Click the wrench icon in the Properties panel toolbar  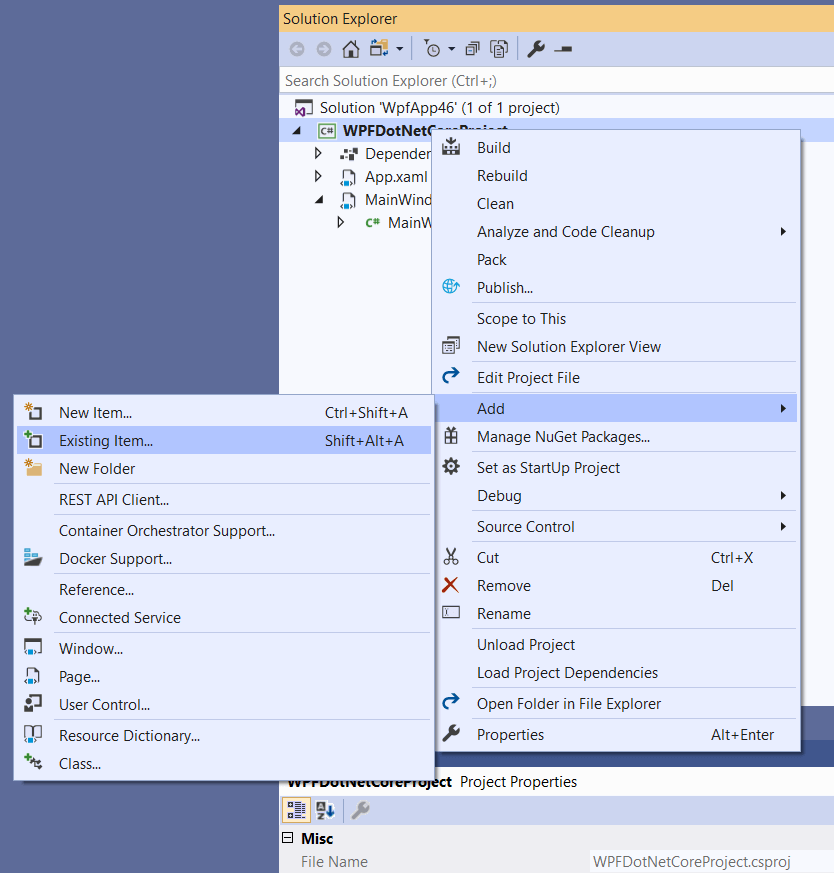358,810
